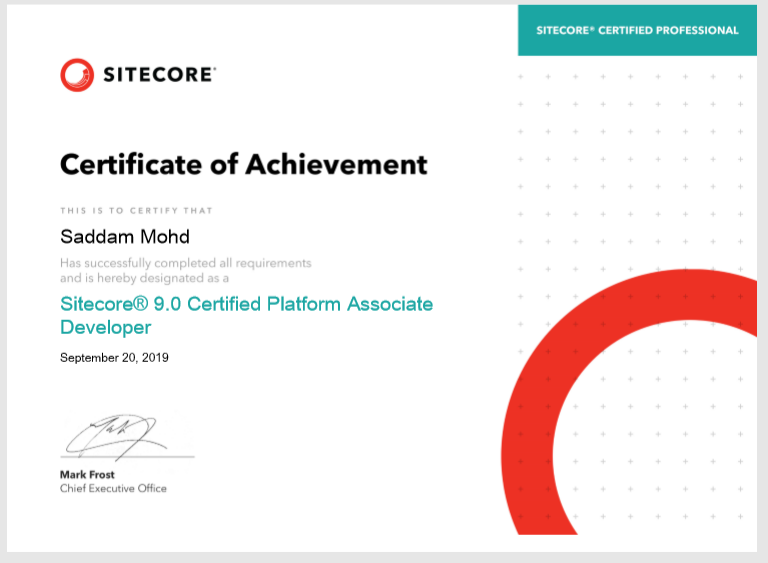768x563 pixels.
Task: Click the 'THIS IS TO CERTIFY THAT' line
Action: [136, 211]
